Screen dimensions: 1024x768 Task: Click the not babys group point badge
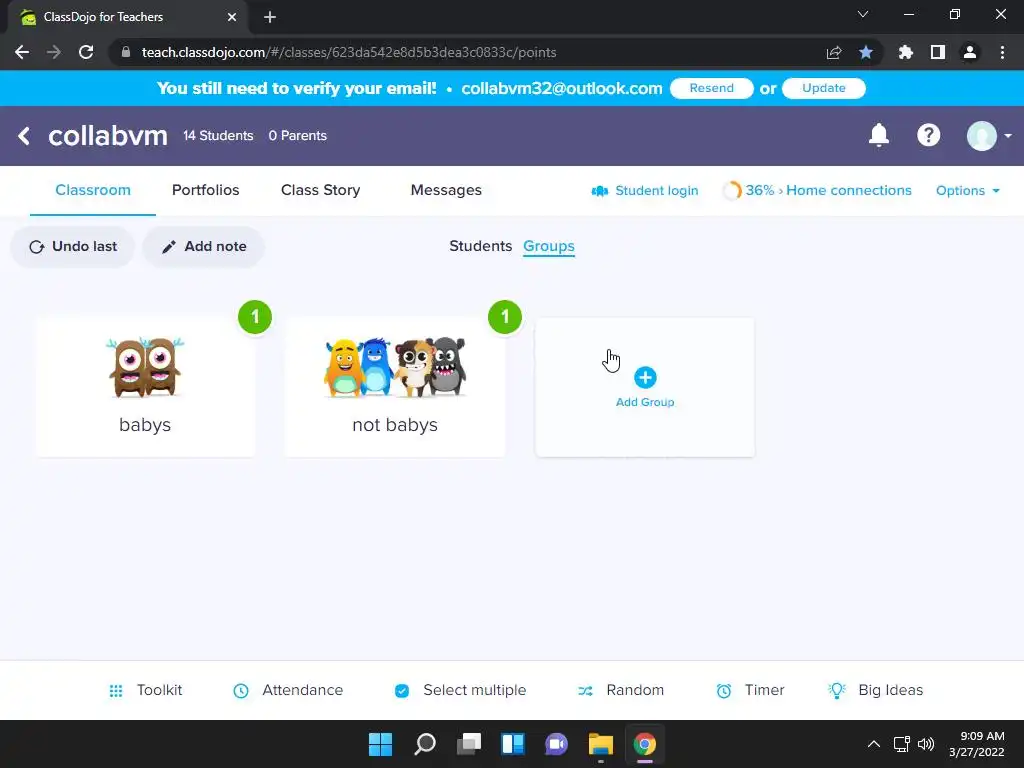[505, 317]
